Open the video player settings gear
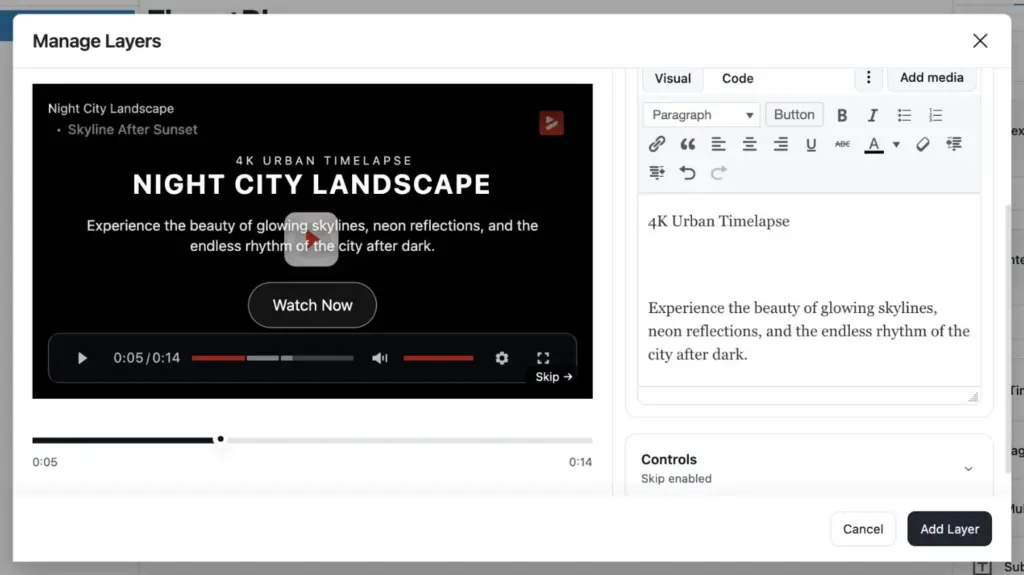 pyautogui.click(x=501, y=358)
